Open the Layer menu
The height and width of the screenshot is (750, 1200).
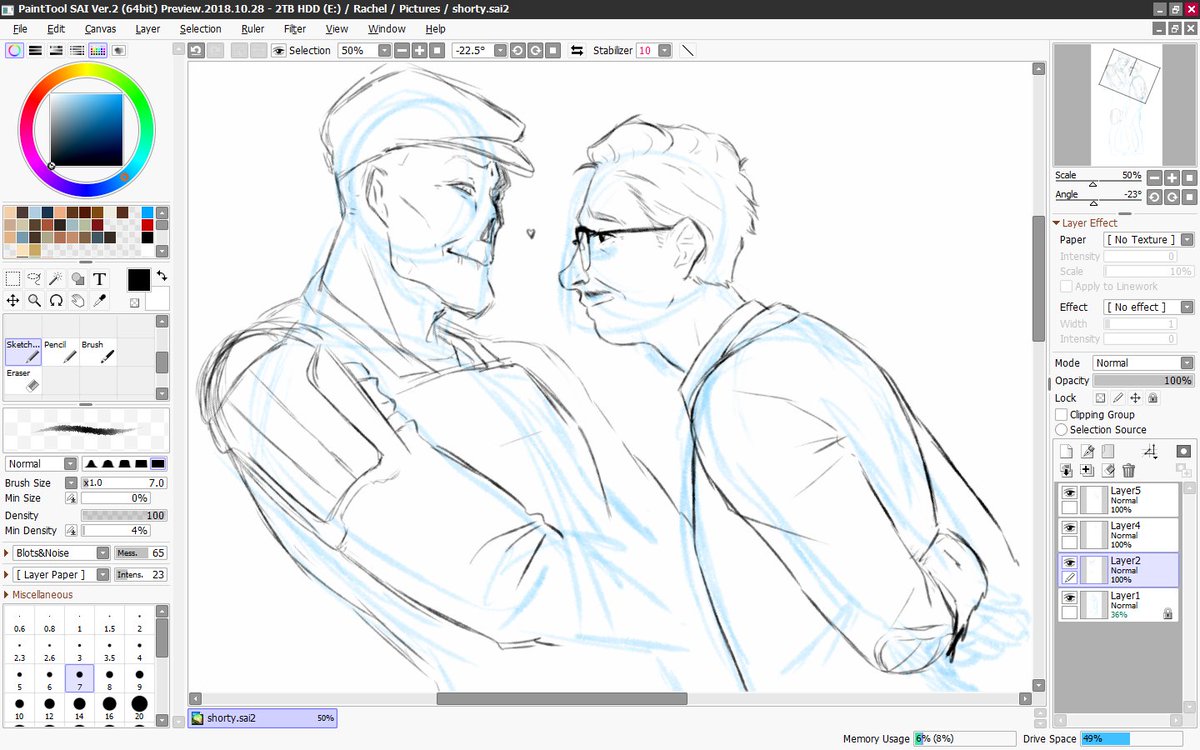[x=148, y=29]
